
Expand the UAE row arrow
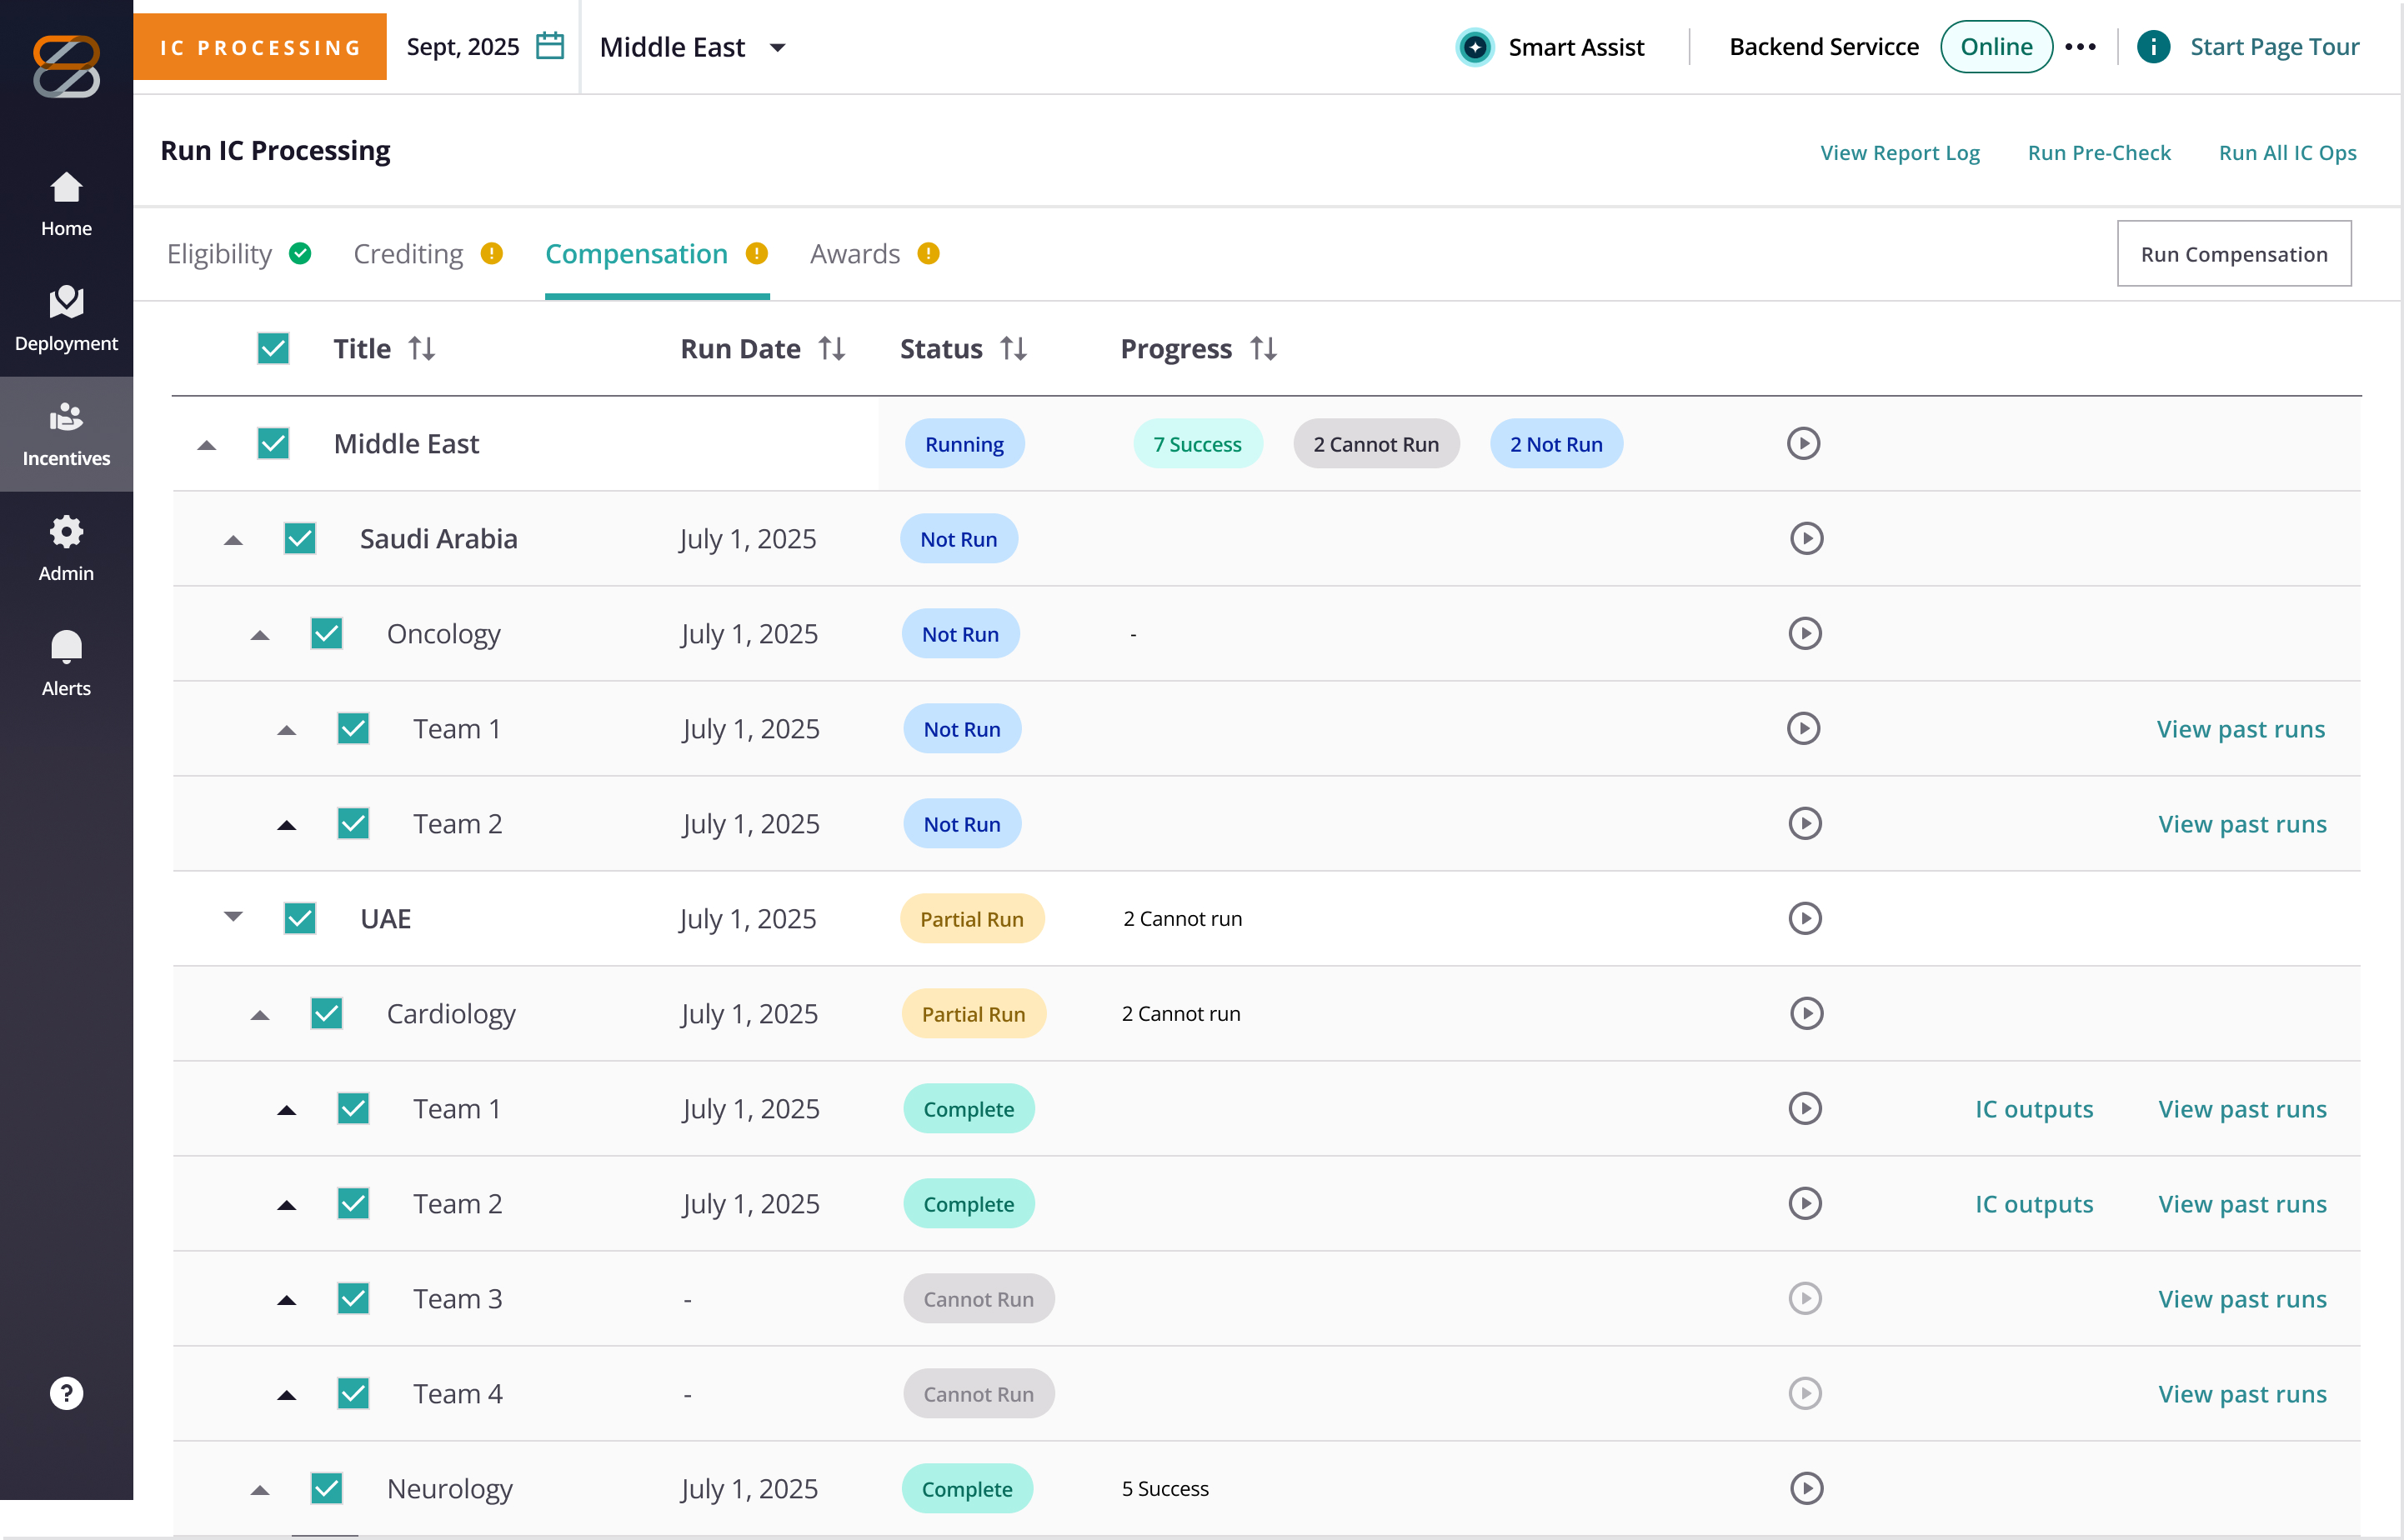pos(233,917)
